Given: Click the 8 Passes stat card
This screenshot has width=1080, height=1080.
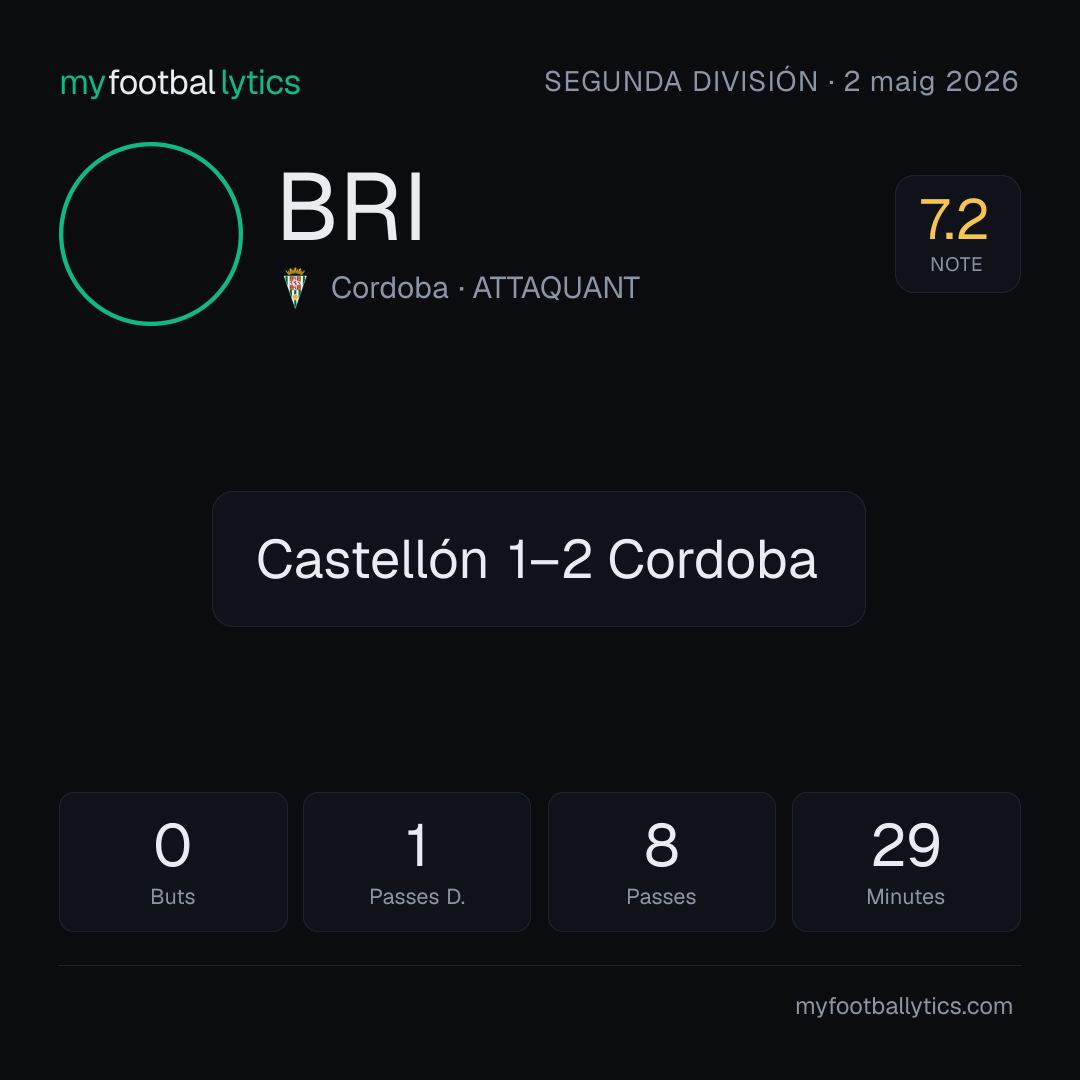Looking at the screenshot, I should pyautogui.click(x=661, y=862).
